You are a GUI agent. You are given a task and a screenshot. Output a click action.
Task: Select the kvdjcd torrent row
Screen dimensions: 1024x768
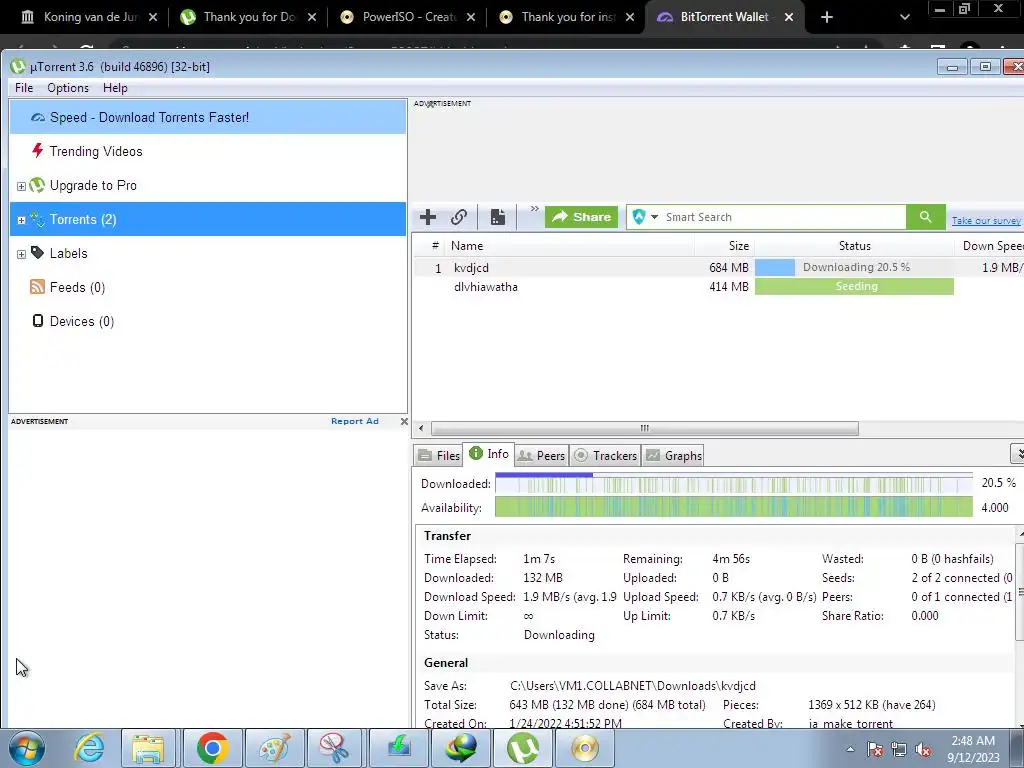[x=717, y=268]
